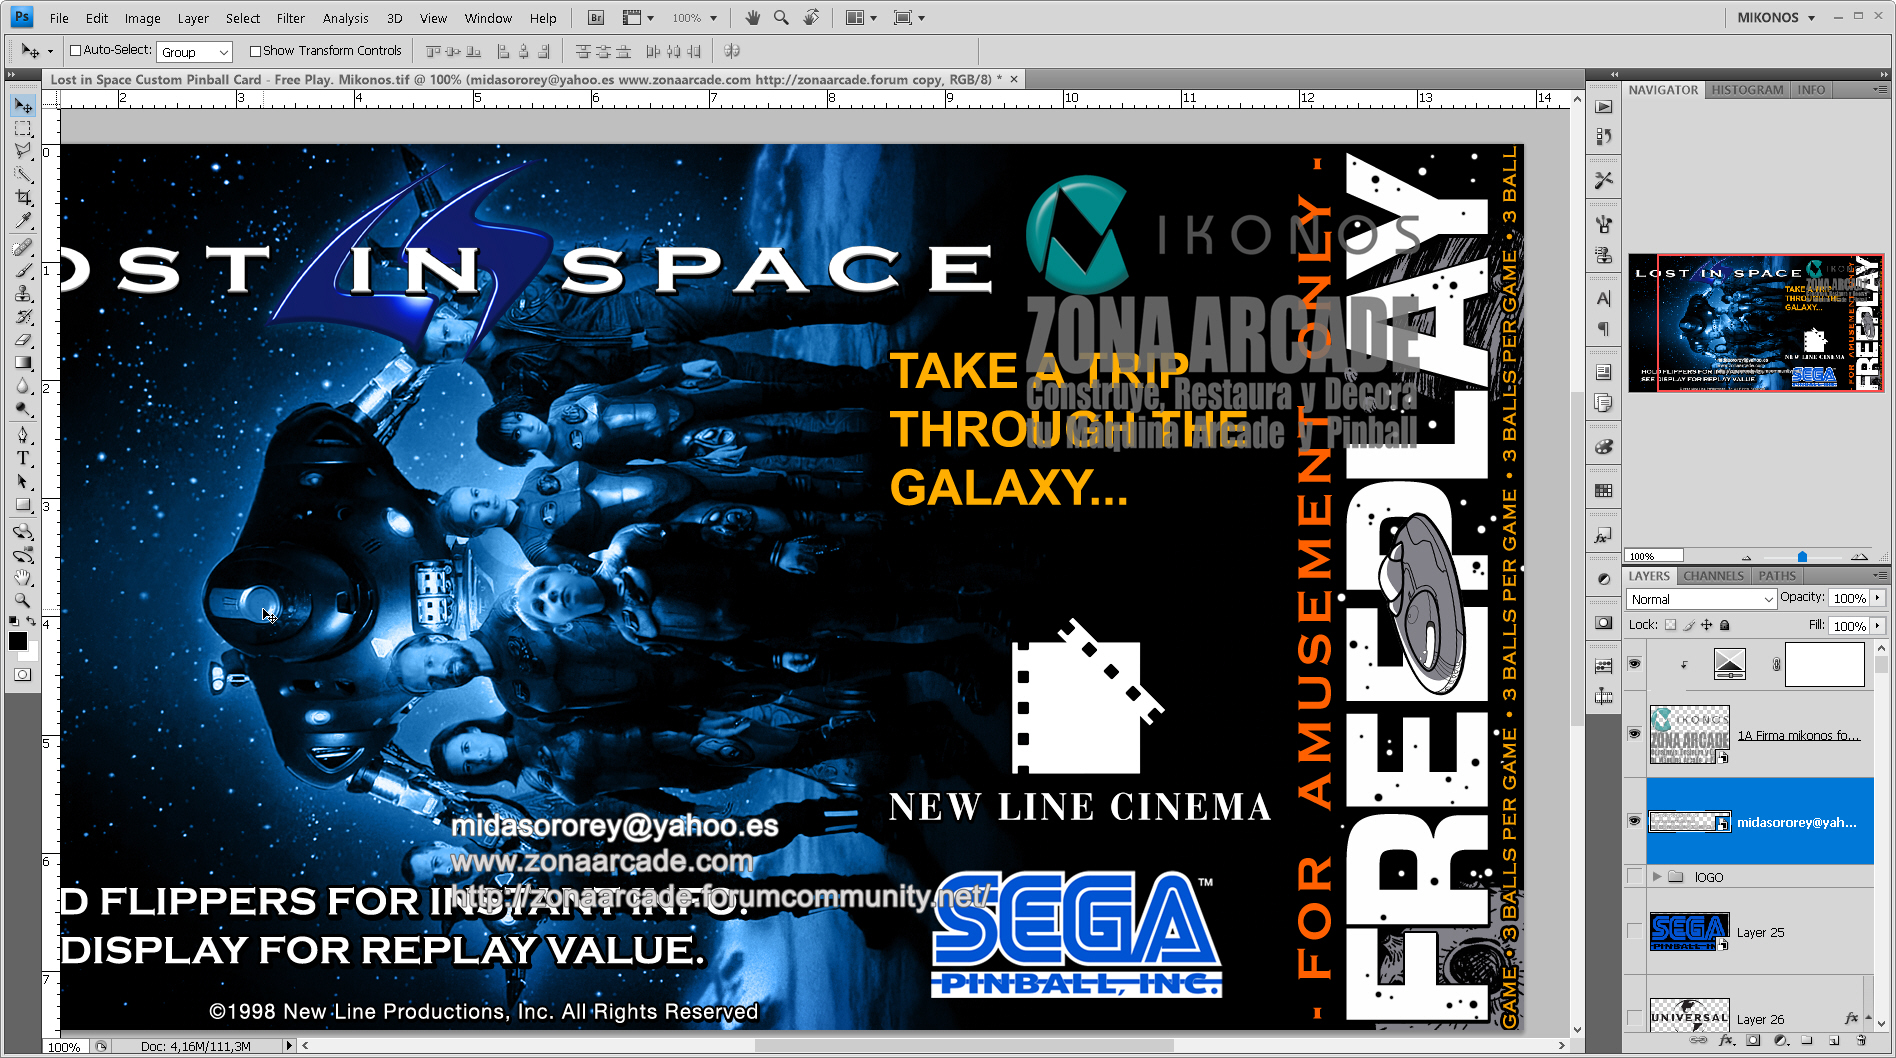Select the Dodge tool

point(23,409)
